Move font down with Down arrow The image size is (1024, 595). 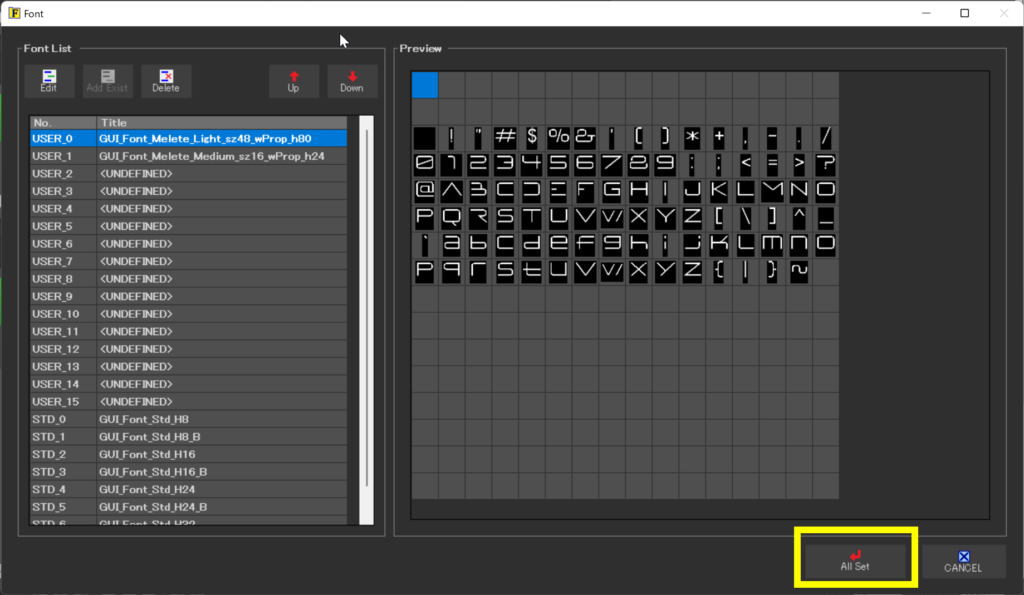352,81
